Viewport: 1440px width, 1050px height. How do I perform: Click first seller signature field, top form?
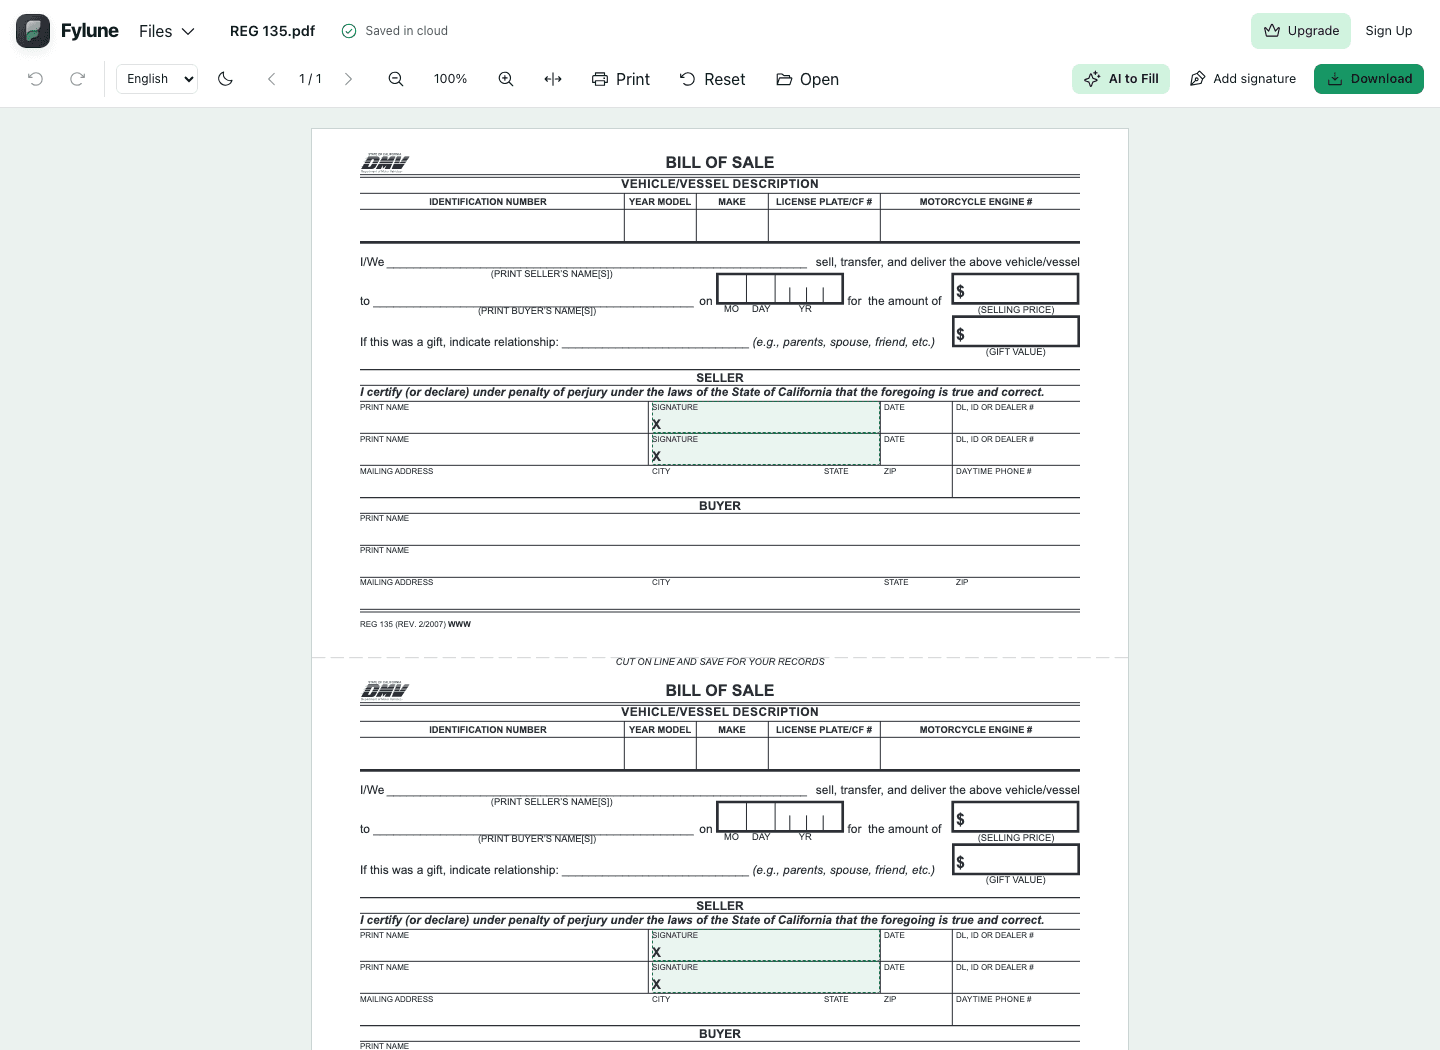(766, 417)
